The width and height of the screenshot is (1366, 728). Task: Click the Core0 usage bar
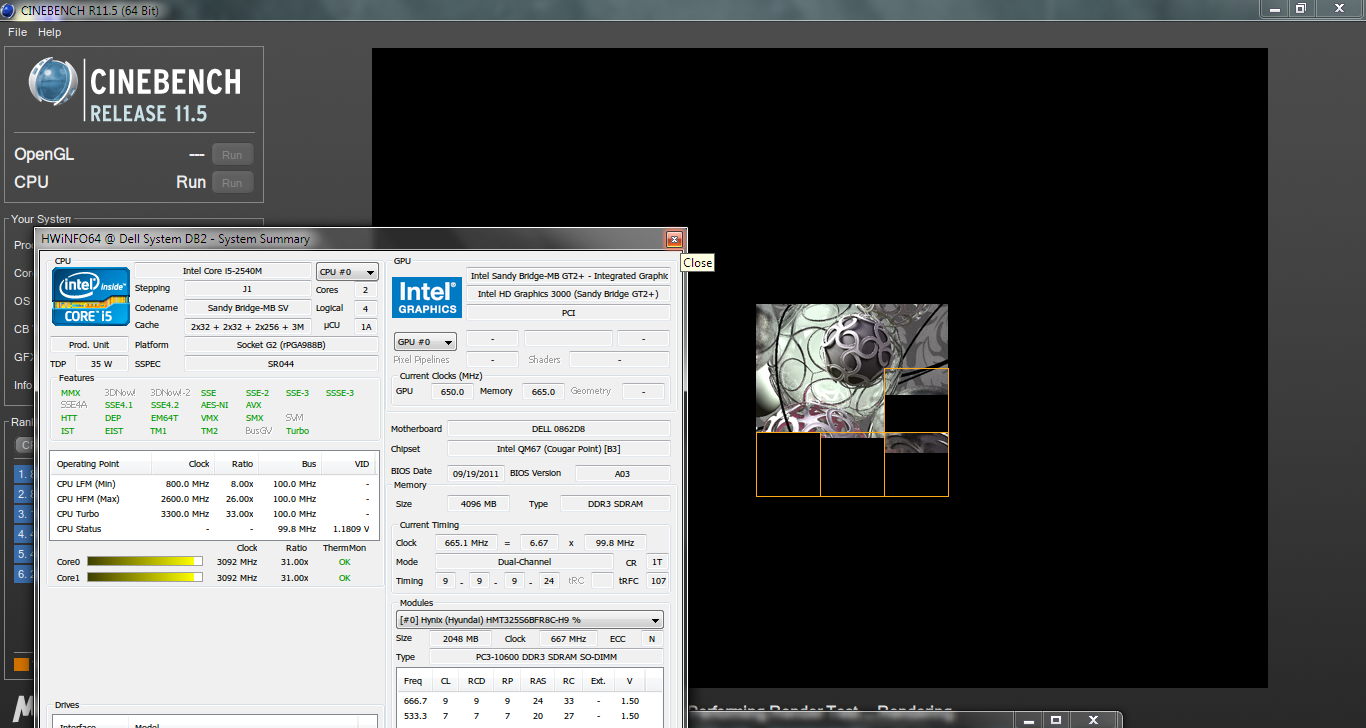[145, 562]
